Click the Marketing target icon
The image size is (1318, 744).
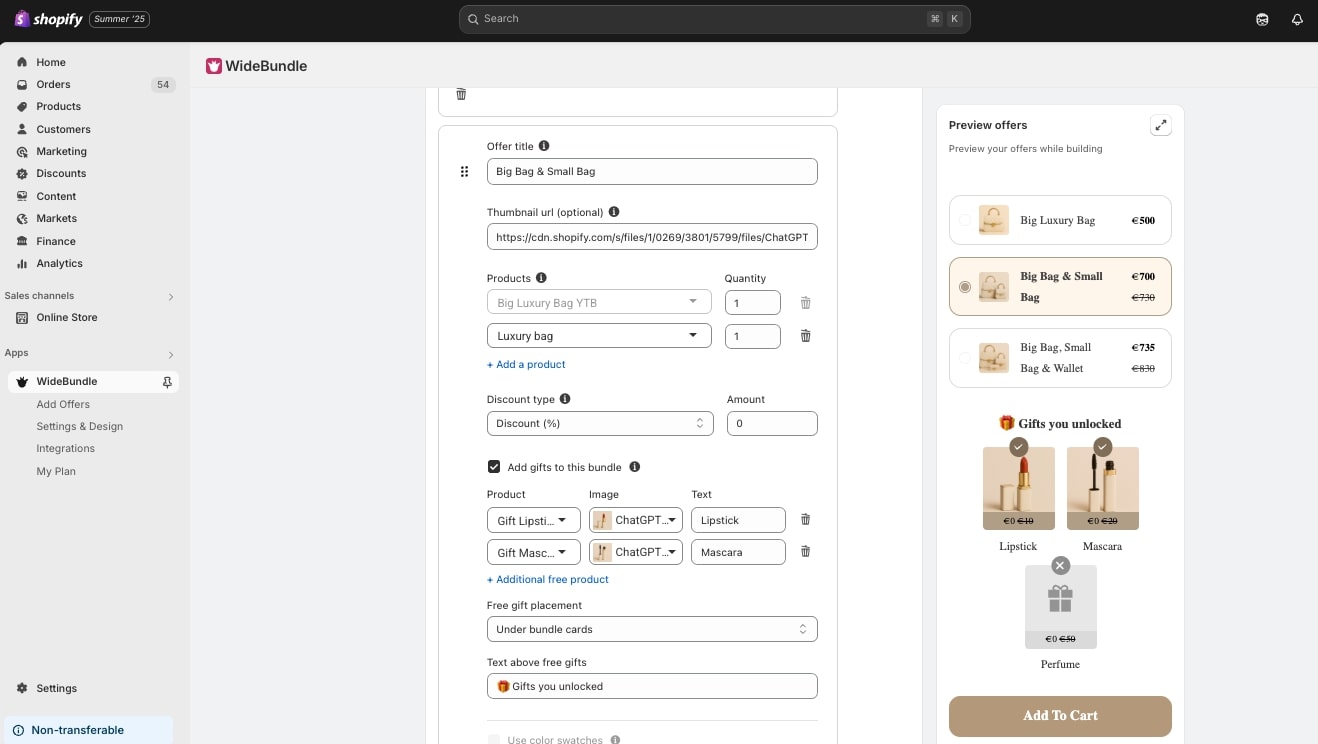pos(22,151)
